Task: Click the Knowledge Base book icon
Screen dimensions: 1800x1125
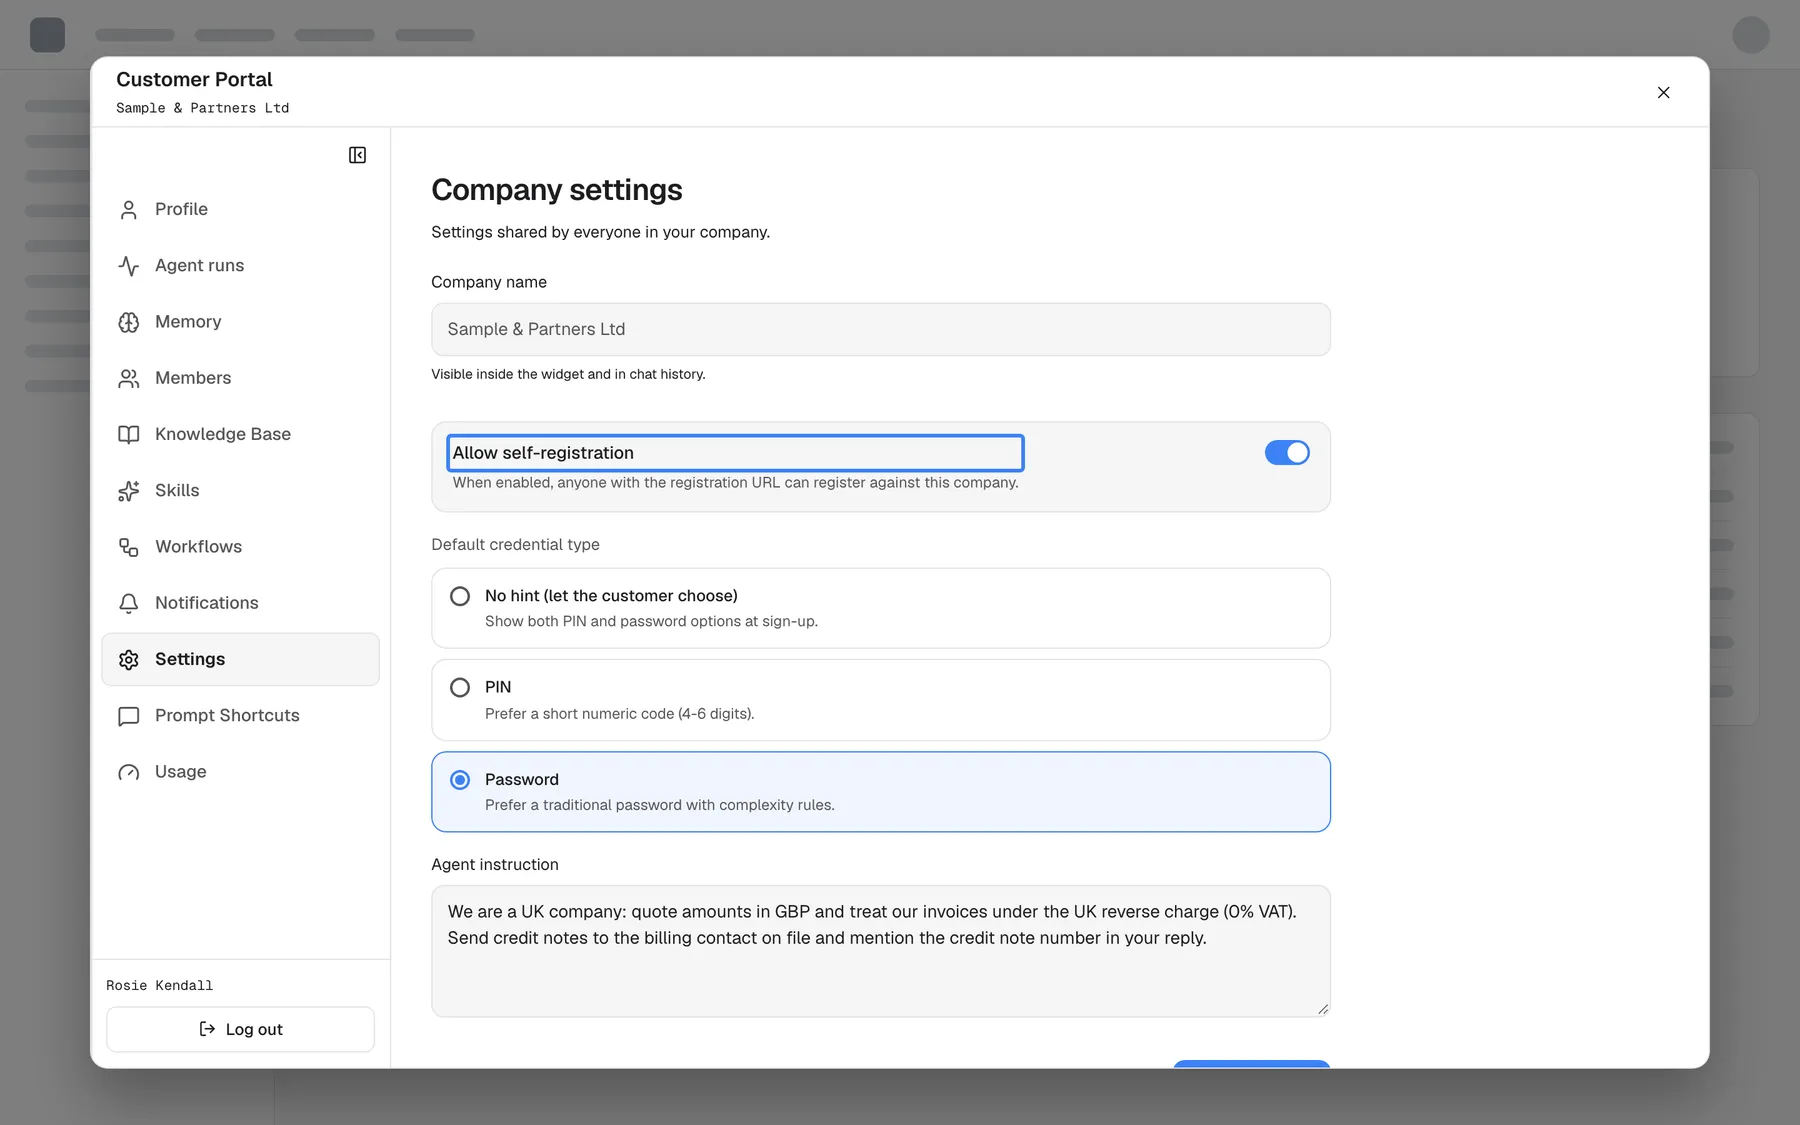Action: point(129,434)
